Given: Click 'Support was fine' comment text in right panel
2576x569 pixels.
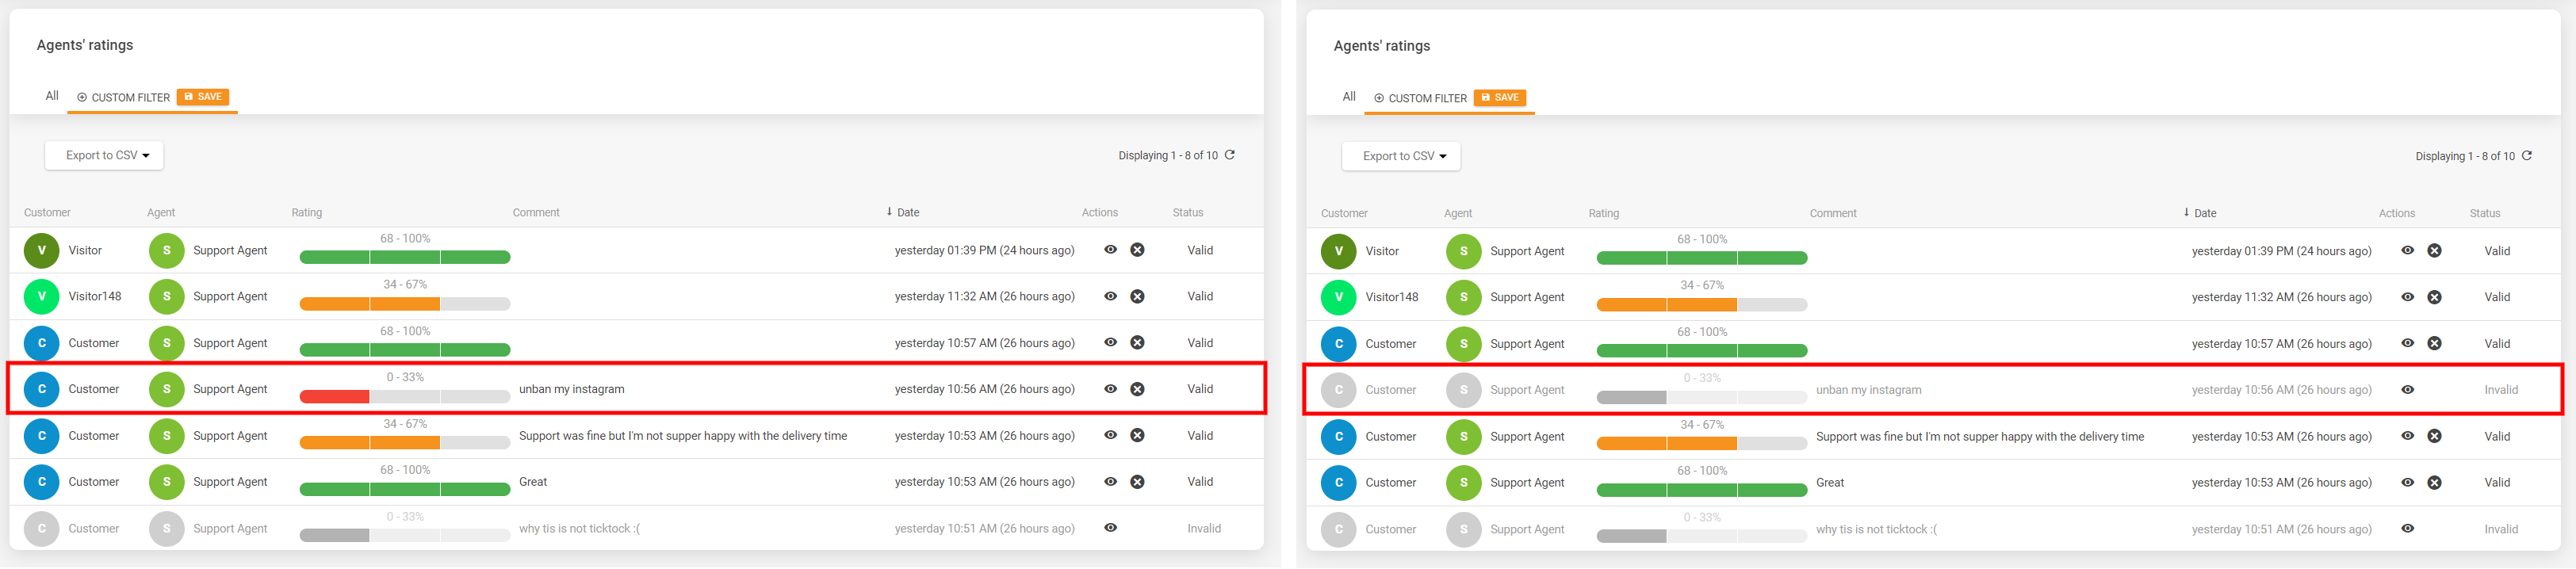Looking at the screenshot, I should pos(1979,437).
